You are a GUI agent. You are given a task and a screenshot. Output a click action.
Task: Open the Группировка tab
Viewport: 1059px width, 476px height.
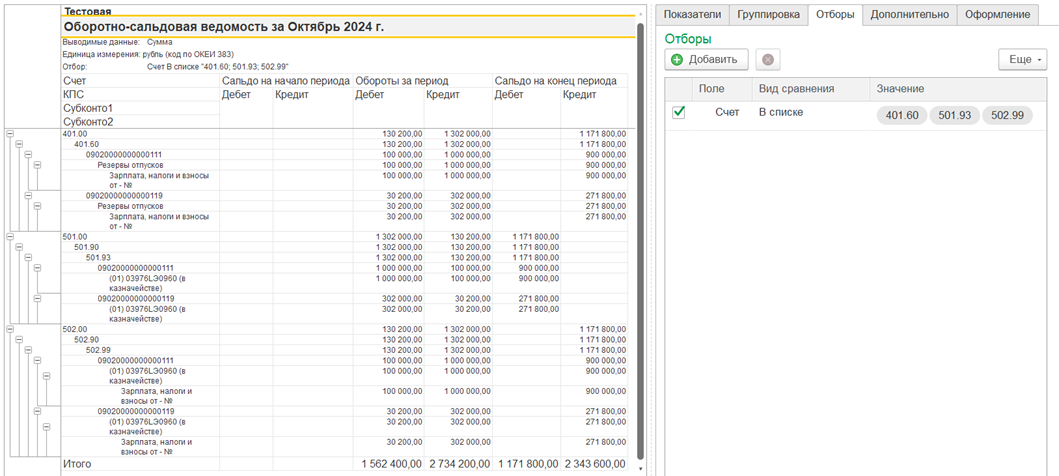[768, 14]
